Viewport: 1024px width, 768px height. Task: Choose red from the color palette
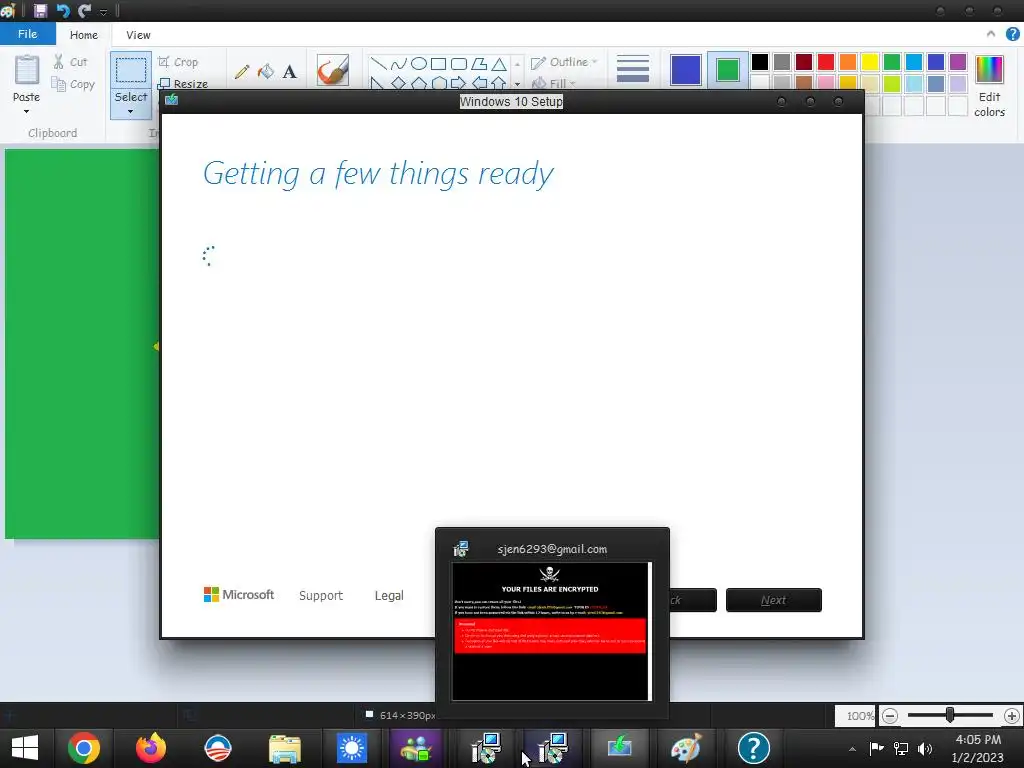(x=826, y=62)
